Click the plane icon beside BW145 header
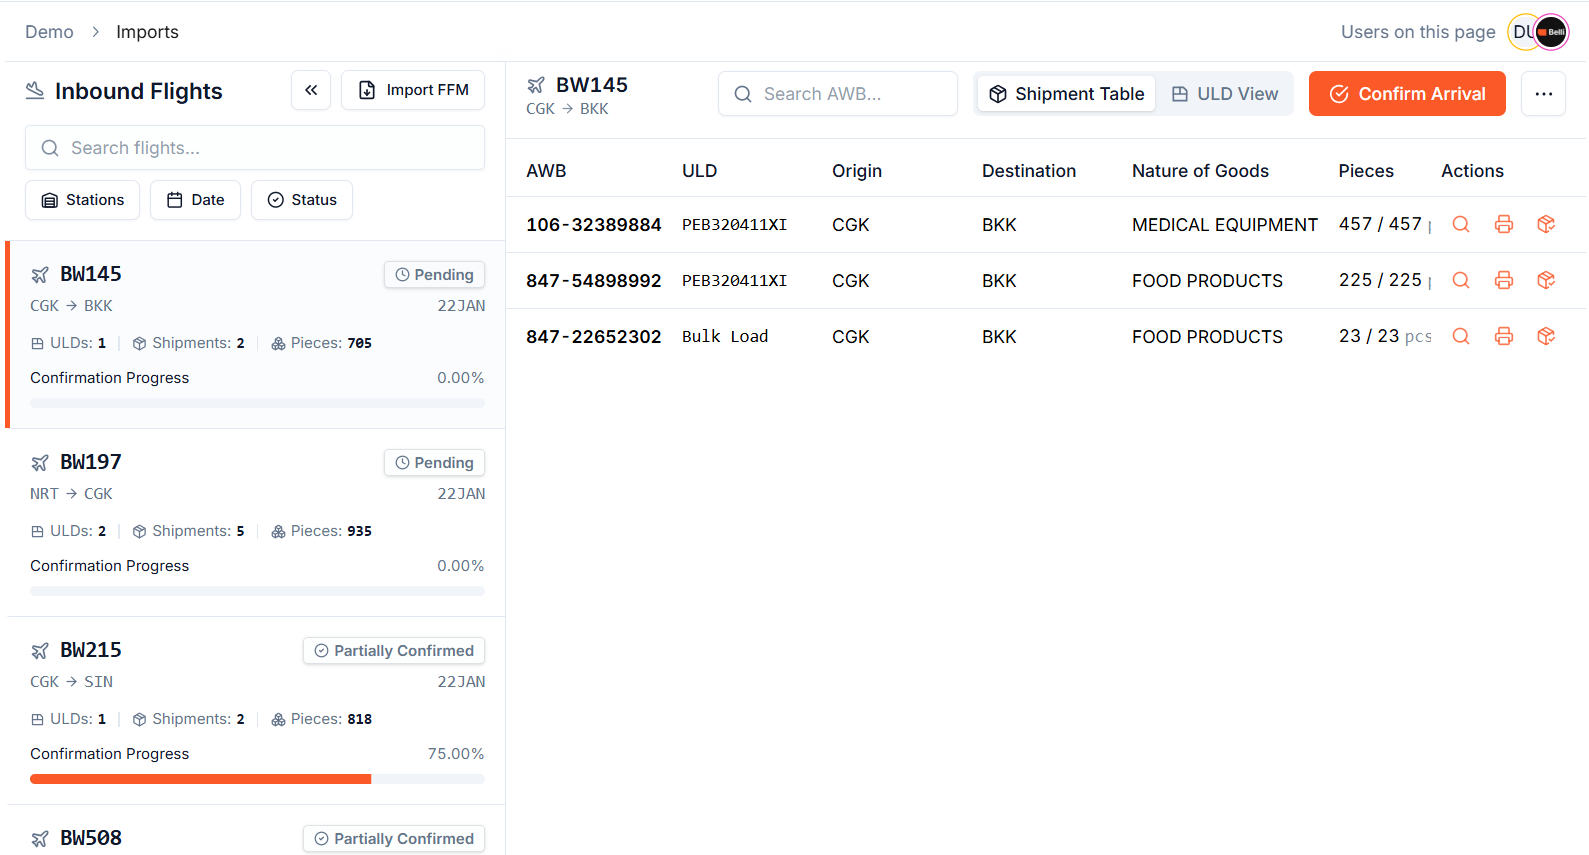The height and width of the screenshot is (855, 1589). point(536,85)
